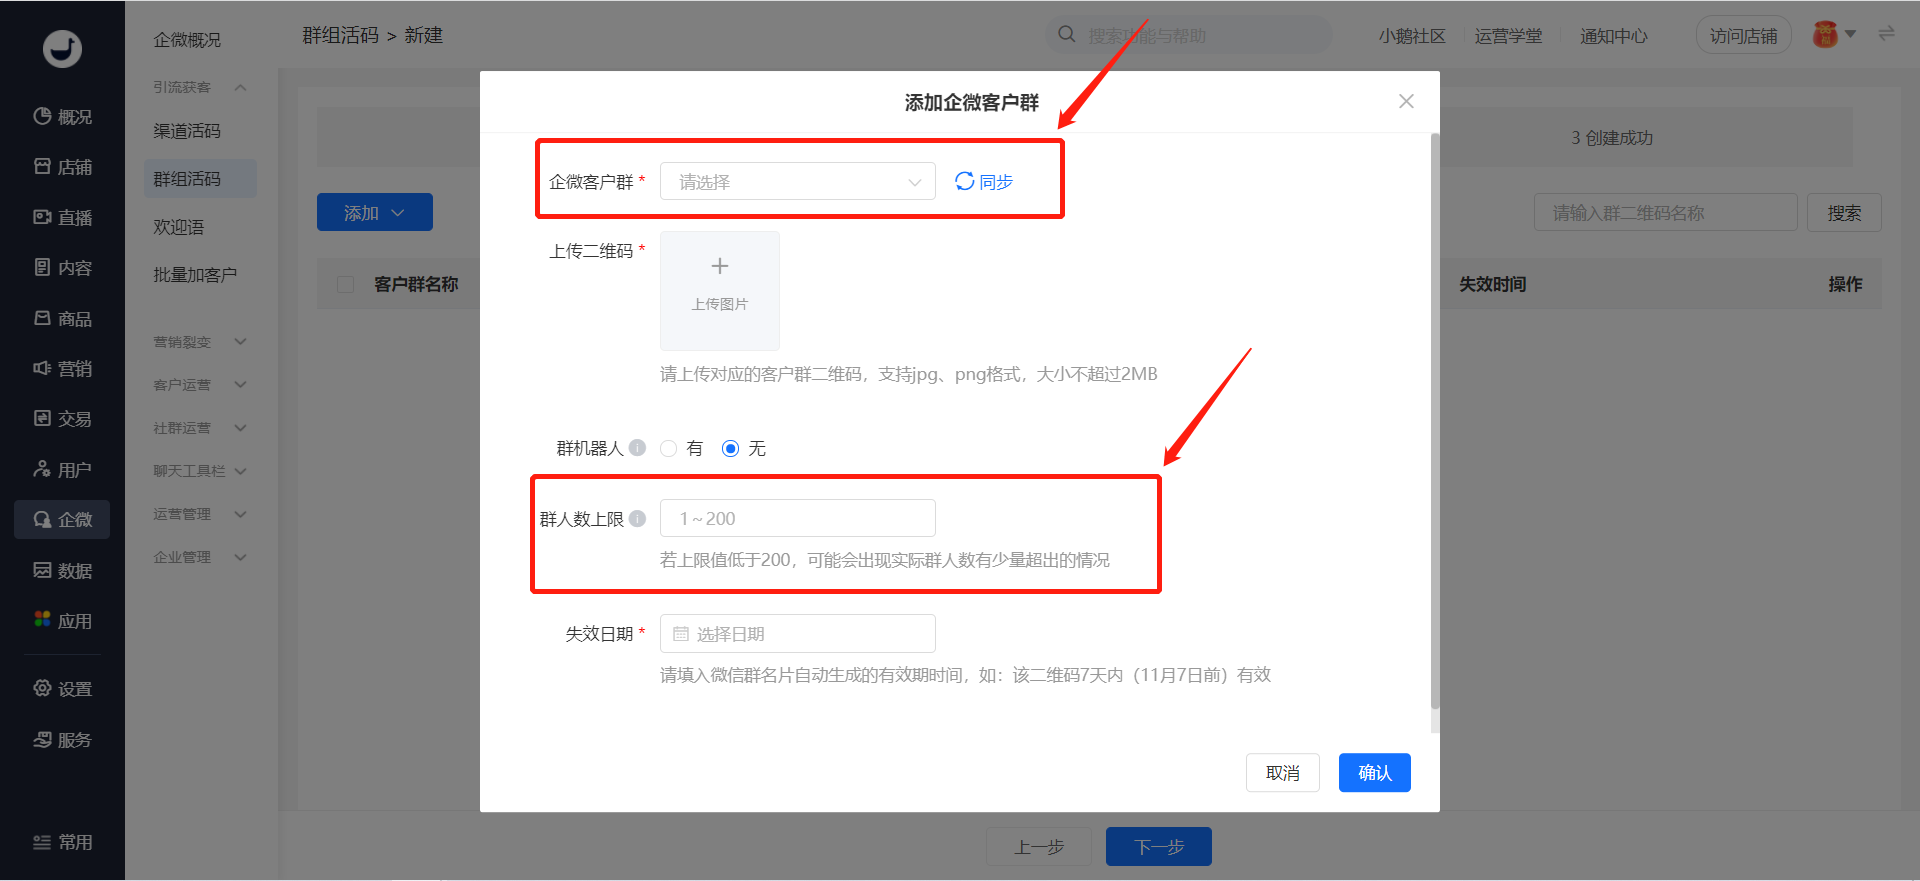The width and height of the screenshot is (1920, 881).
Task: Open the 商品 products section
Action: pyautogui.click(x=62, y=318)
